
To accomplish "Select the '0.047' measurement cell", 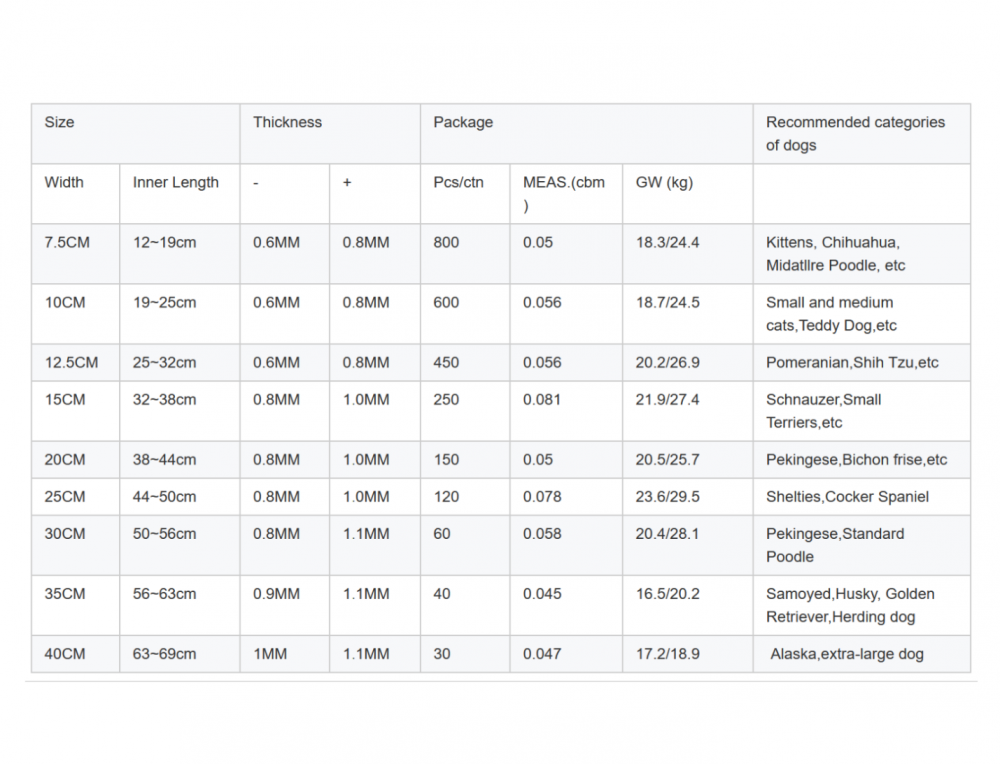I will coord(566,654).
